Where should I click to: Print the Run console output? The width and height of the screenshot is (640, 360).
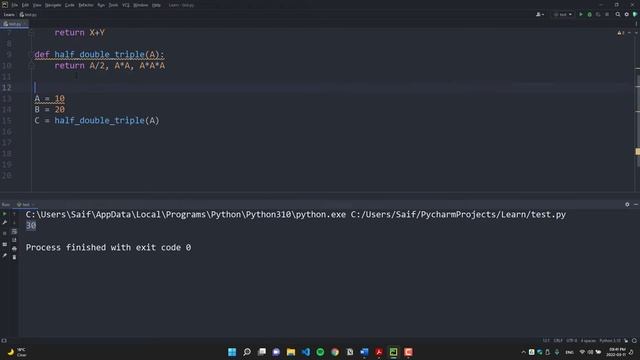tap(14, 248)
